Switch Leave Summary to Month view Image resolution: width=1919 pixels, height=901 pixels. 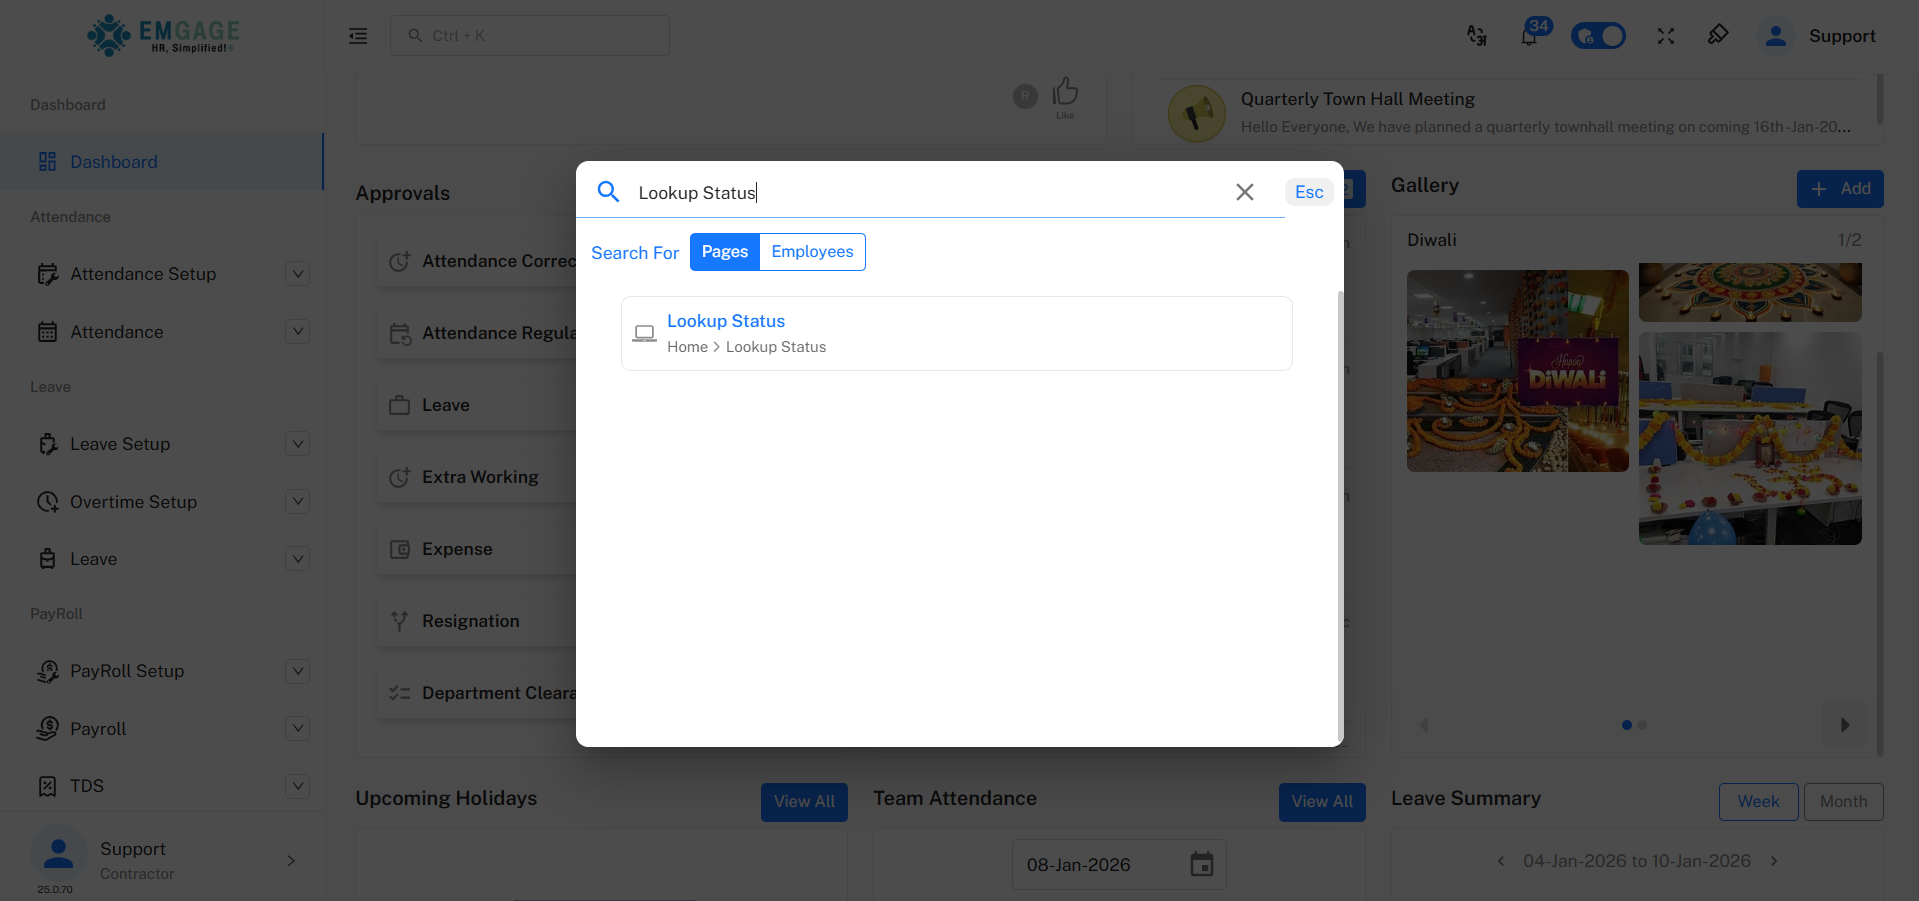1842,801
